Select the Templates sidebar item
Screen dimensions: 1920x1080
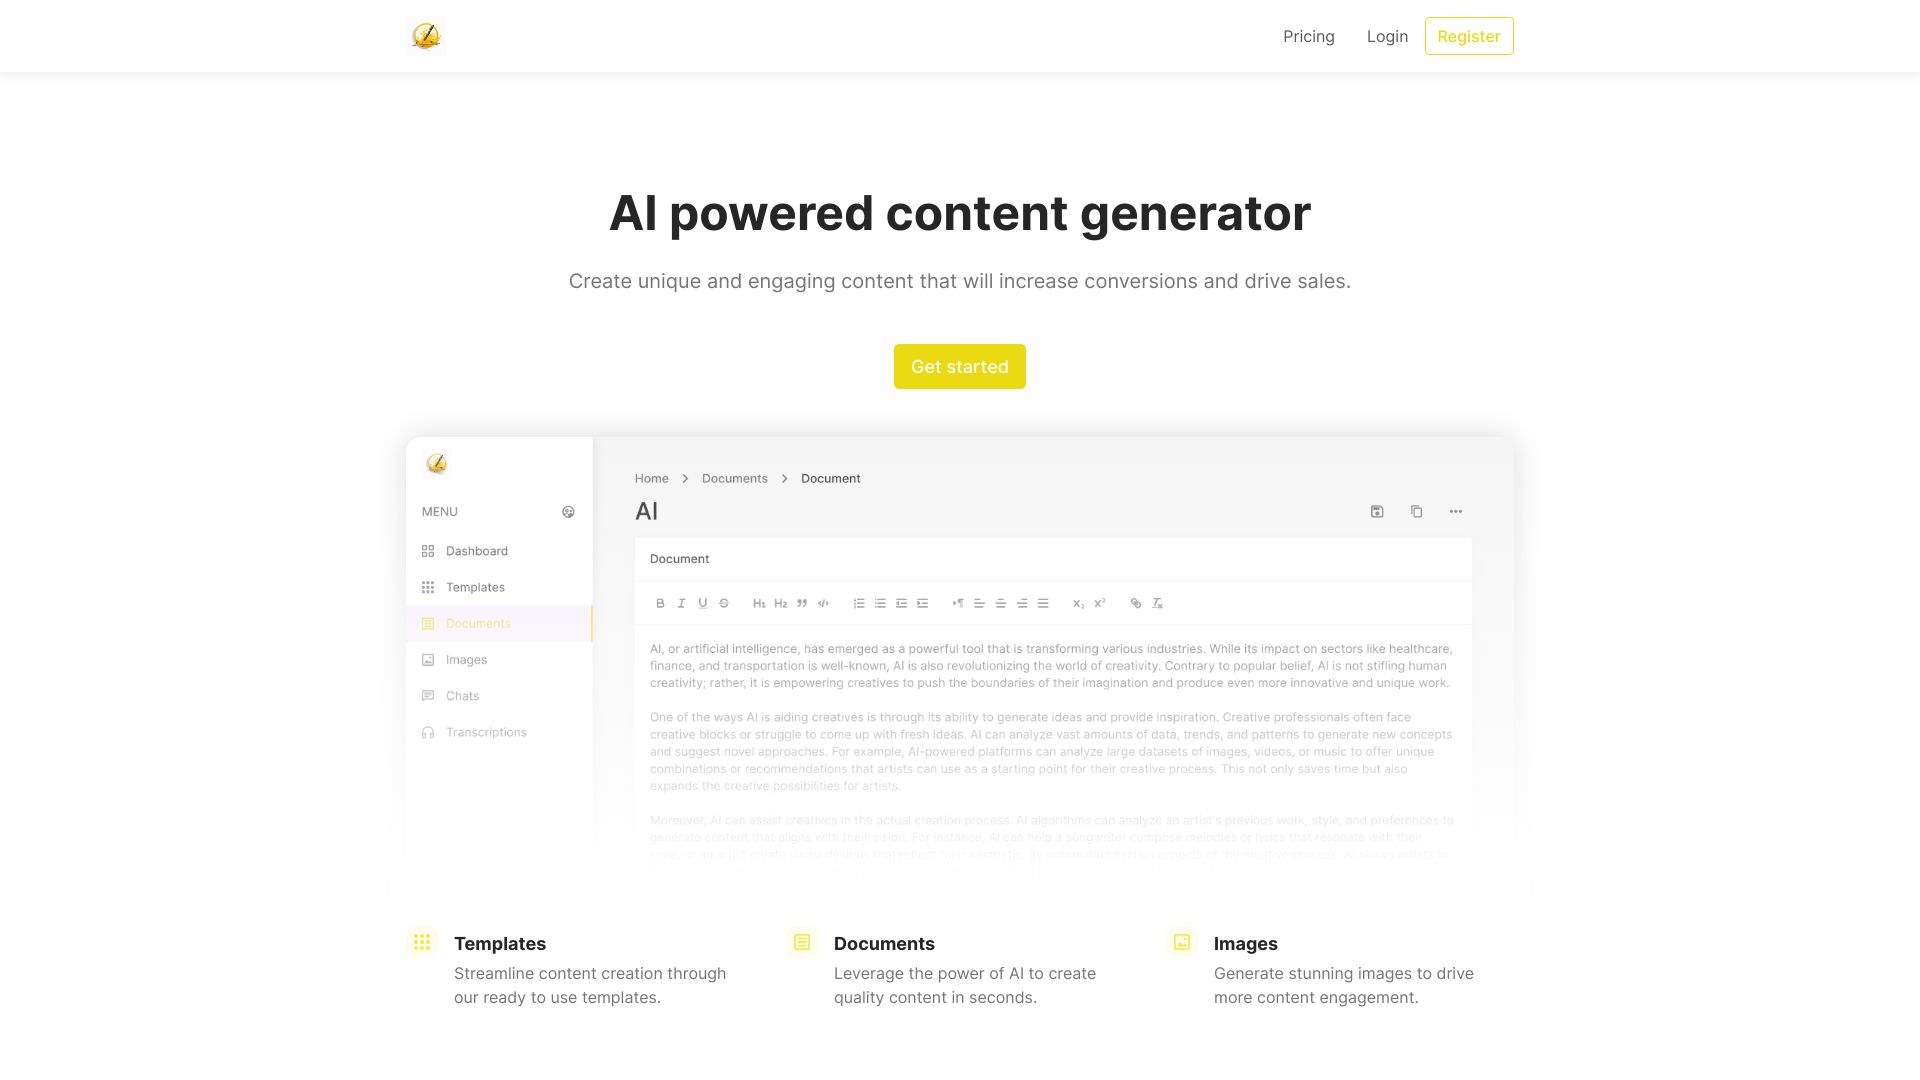coord(475,587)
